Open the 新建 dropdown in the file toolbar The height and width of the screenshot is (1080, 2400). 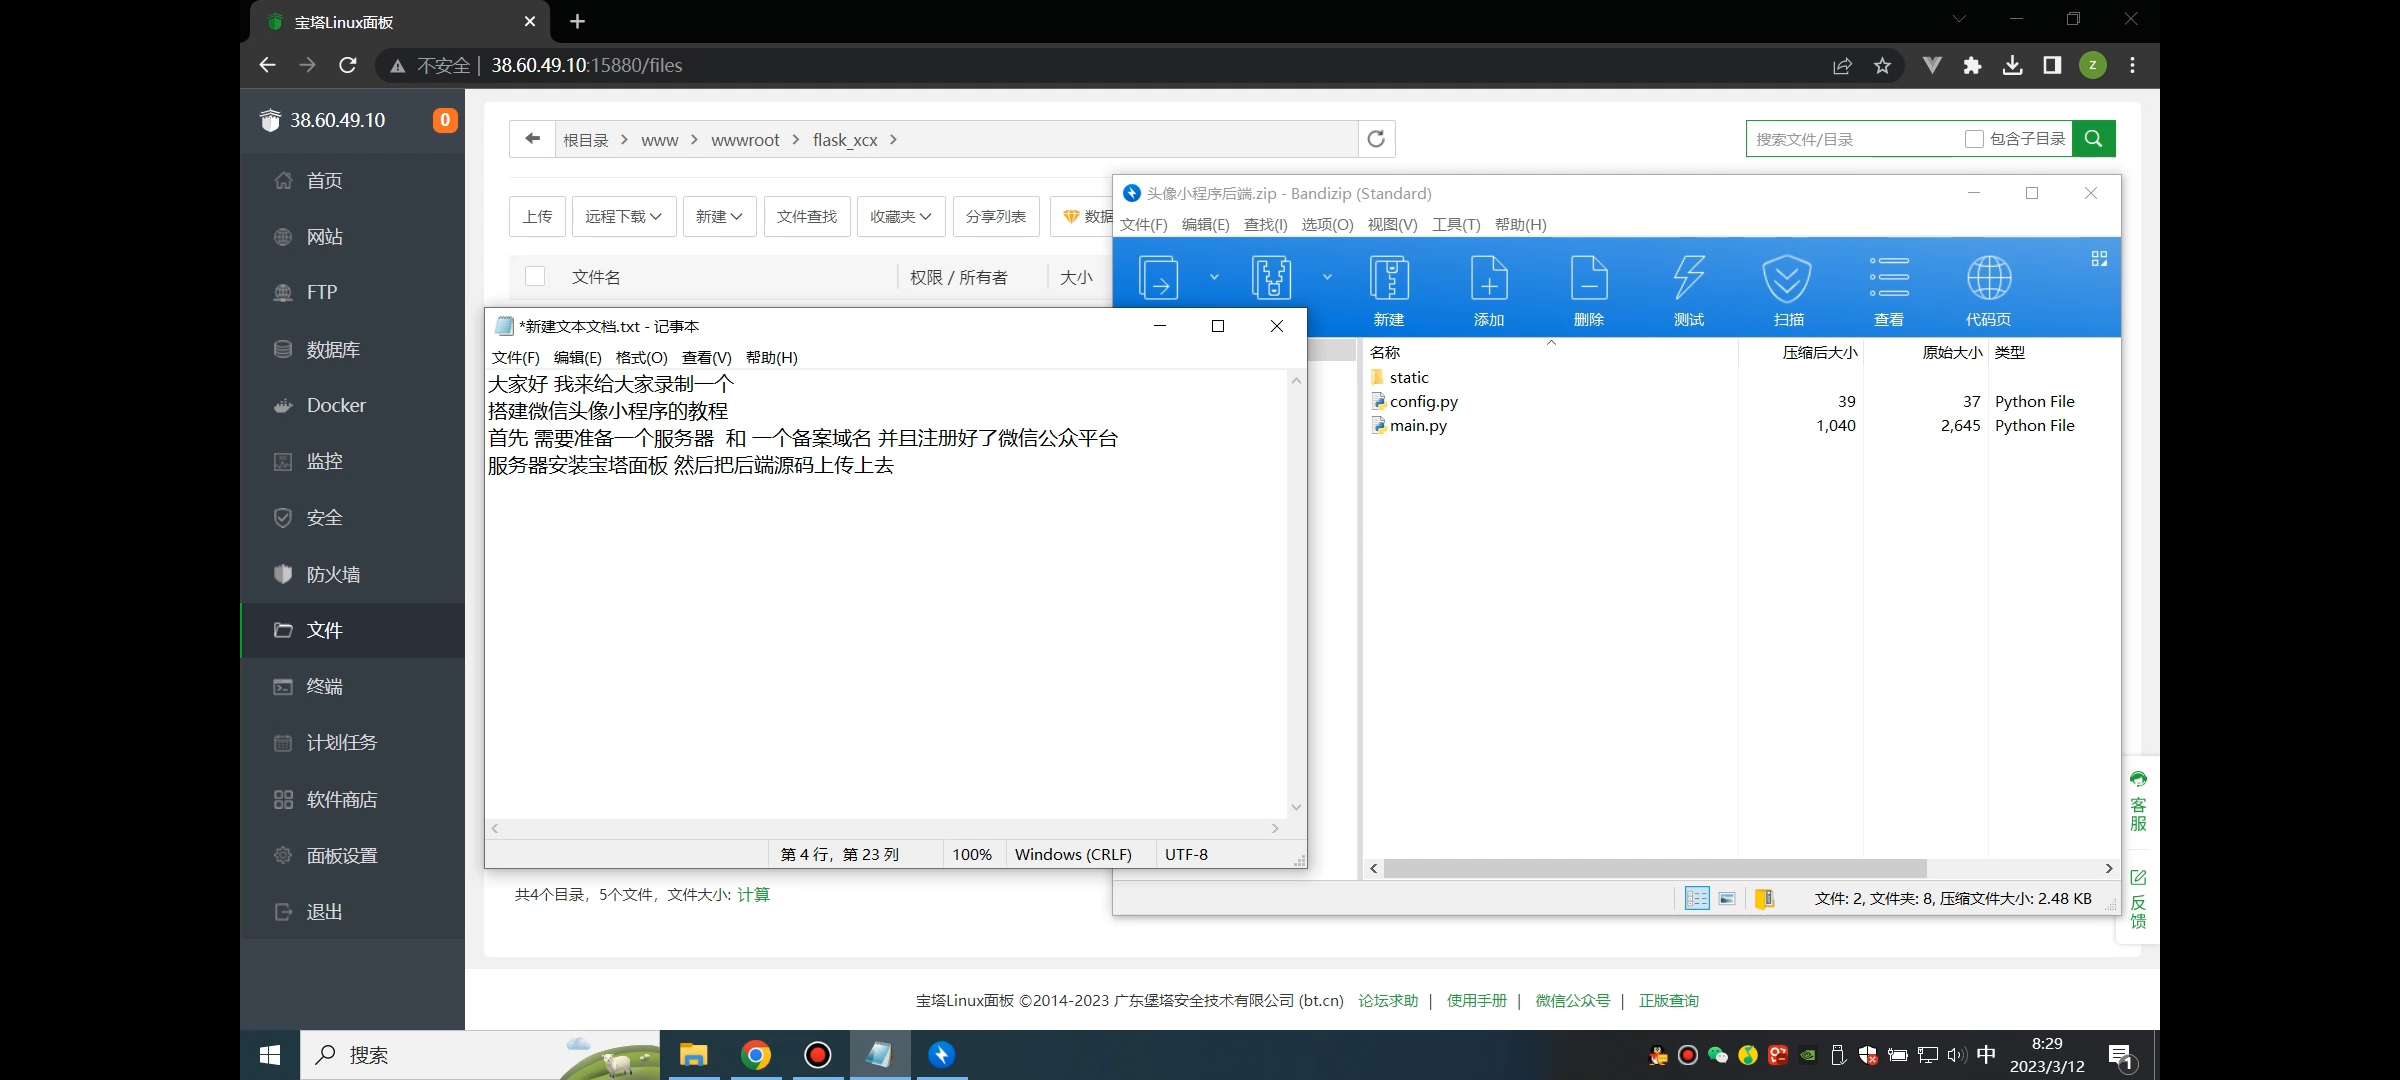pos(718,216)
